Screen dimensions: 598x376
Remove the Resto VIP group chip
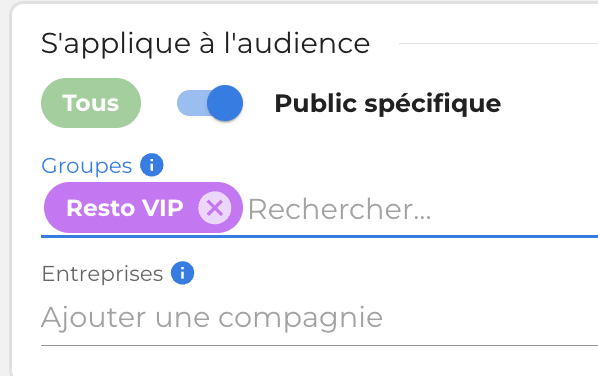214,208
